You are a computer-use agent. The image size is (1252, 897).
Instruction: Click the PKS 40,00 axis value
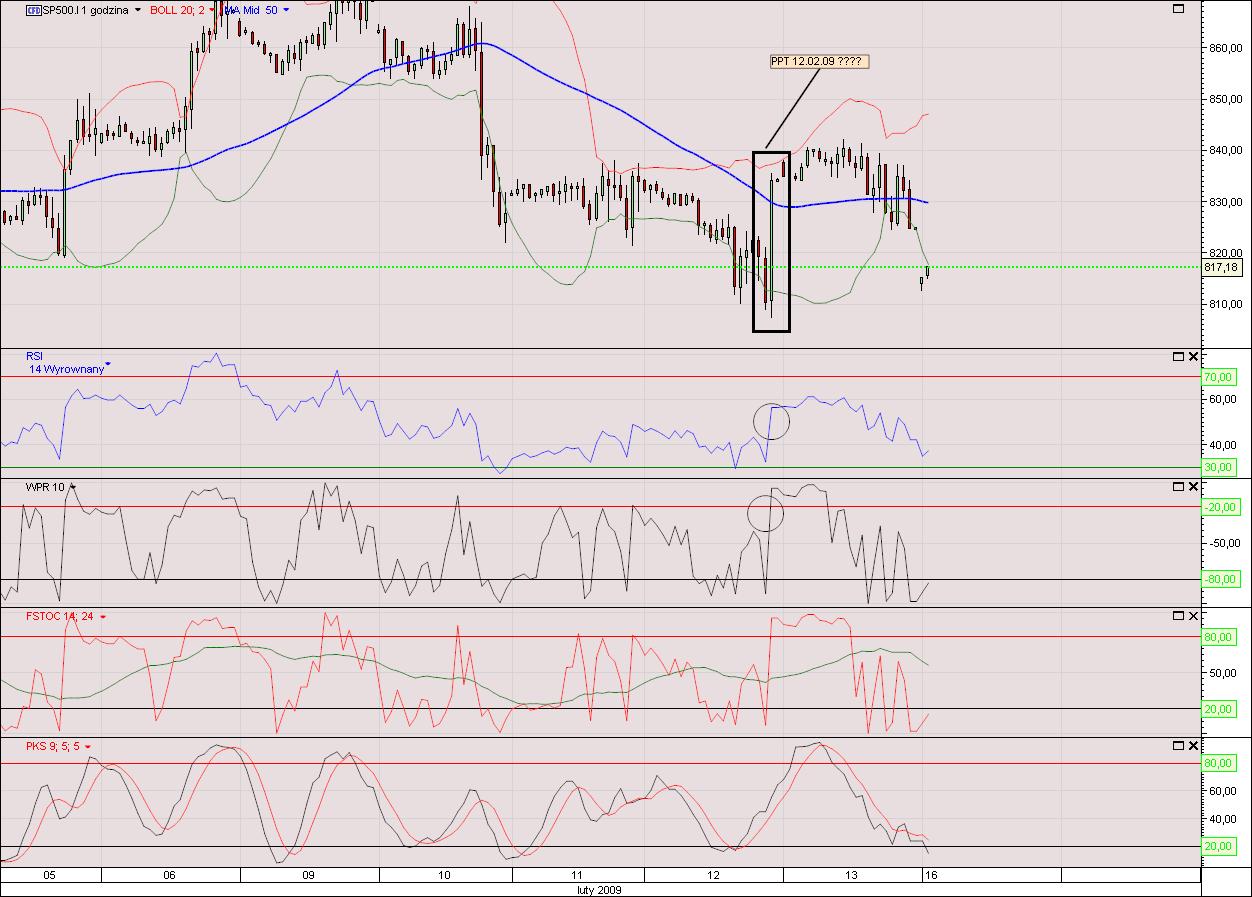(x=1221, y=819)
